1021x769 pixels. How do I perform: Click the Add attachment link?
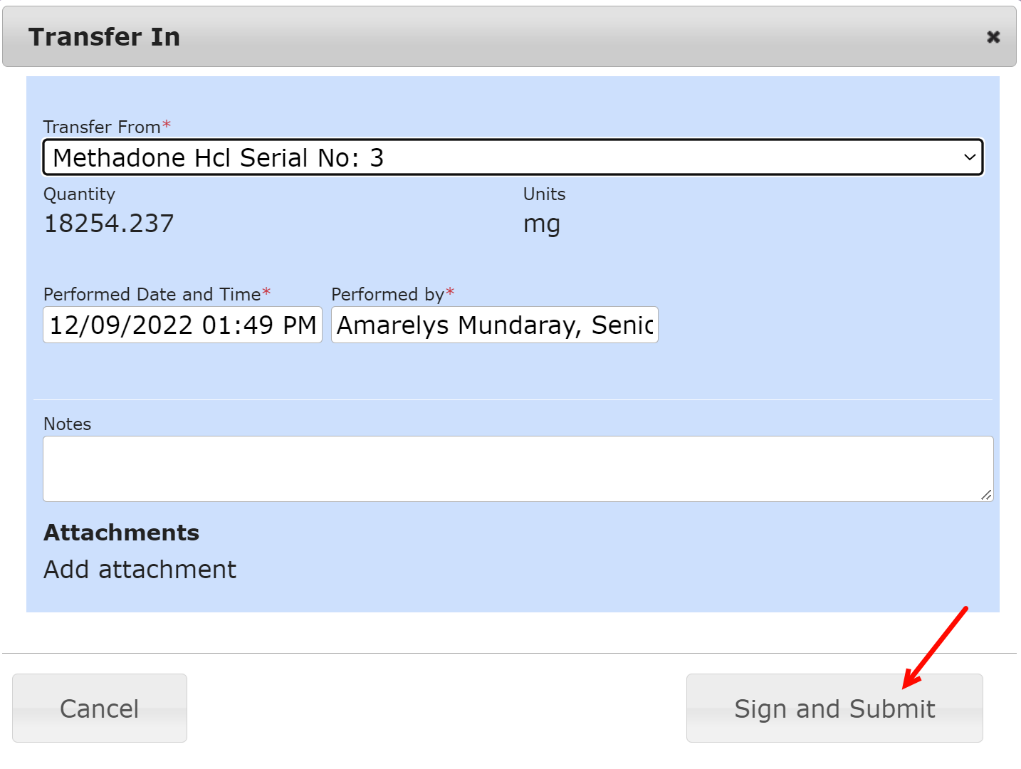[140, 570]
